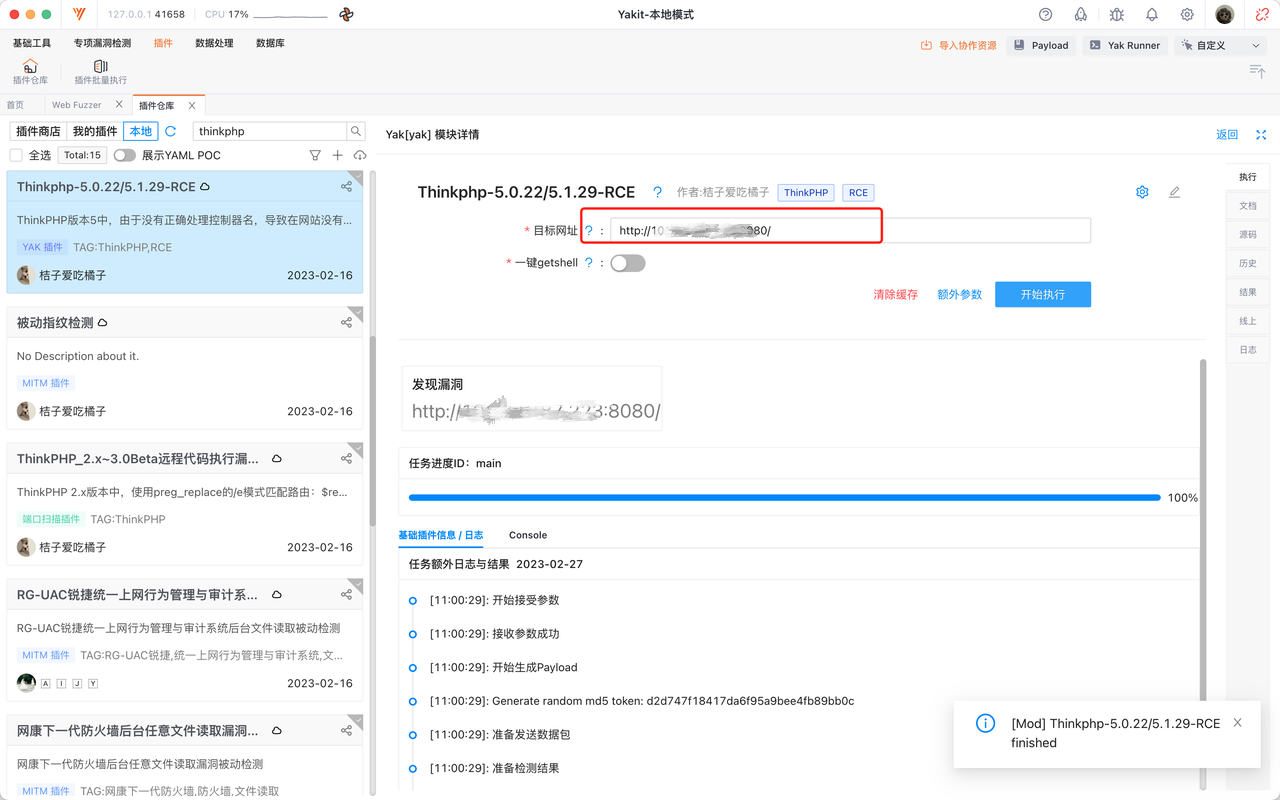Open the Console tab
This screenshot has height=800, width=1280.
(528, 535)
